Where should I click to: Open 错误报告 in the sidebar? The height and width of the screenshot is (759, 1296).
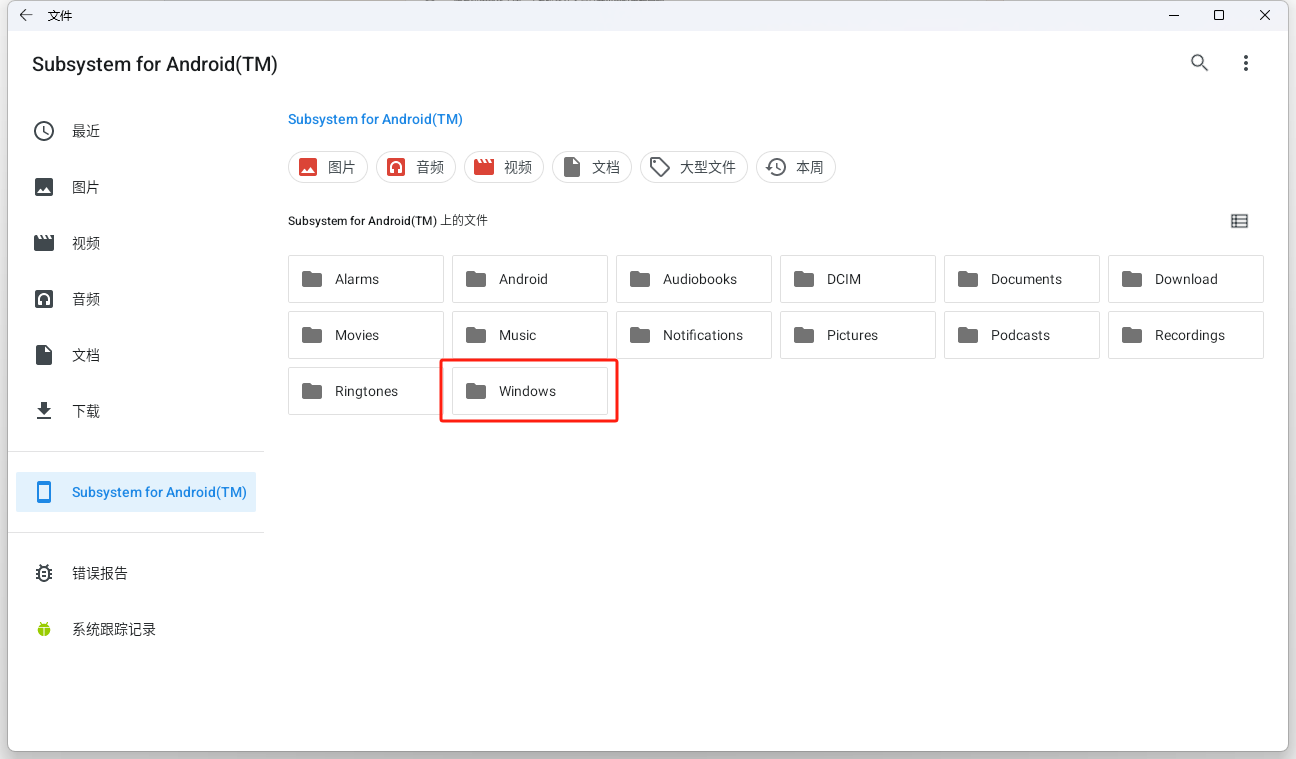[136, 573]
